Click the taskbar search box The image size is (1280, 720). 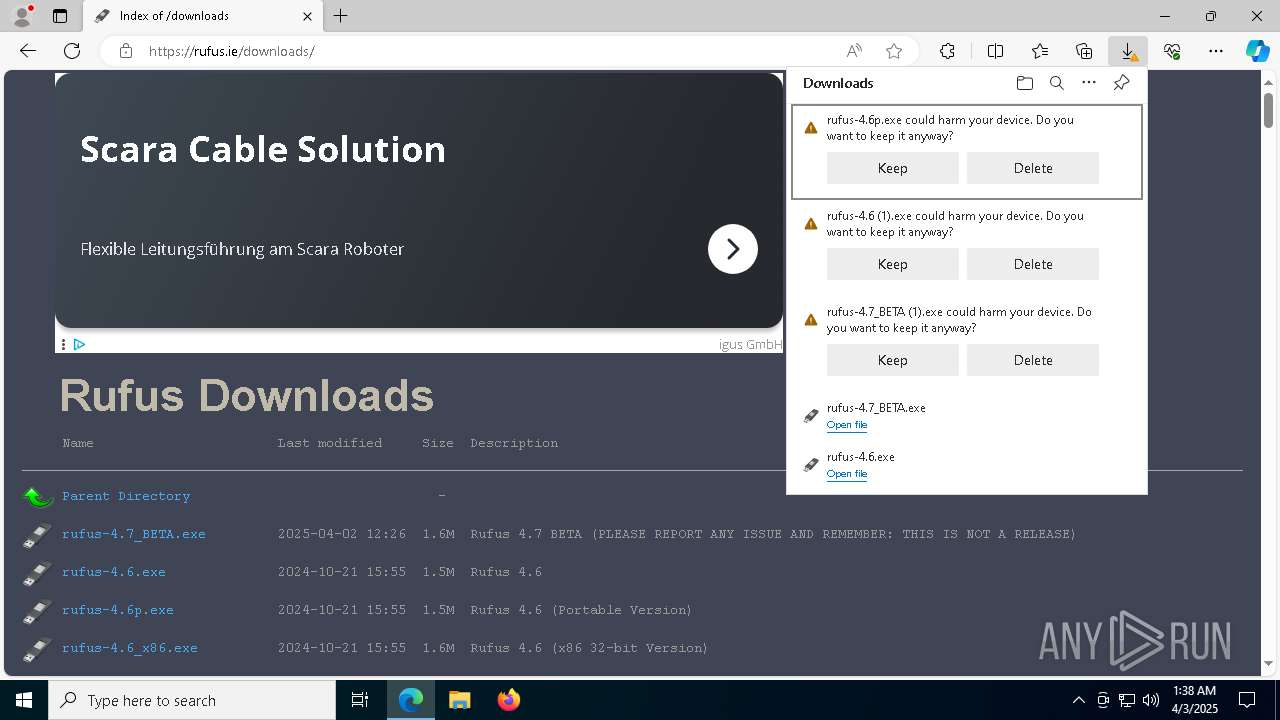coord(192,700)
